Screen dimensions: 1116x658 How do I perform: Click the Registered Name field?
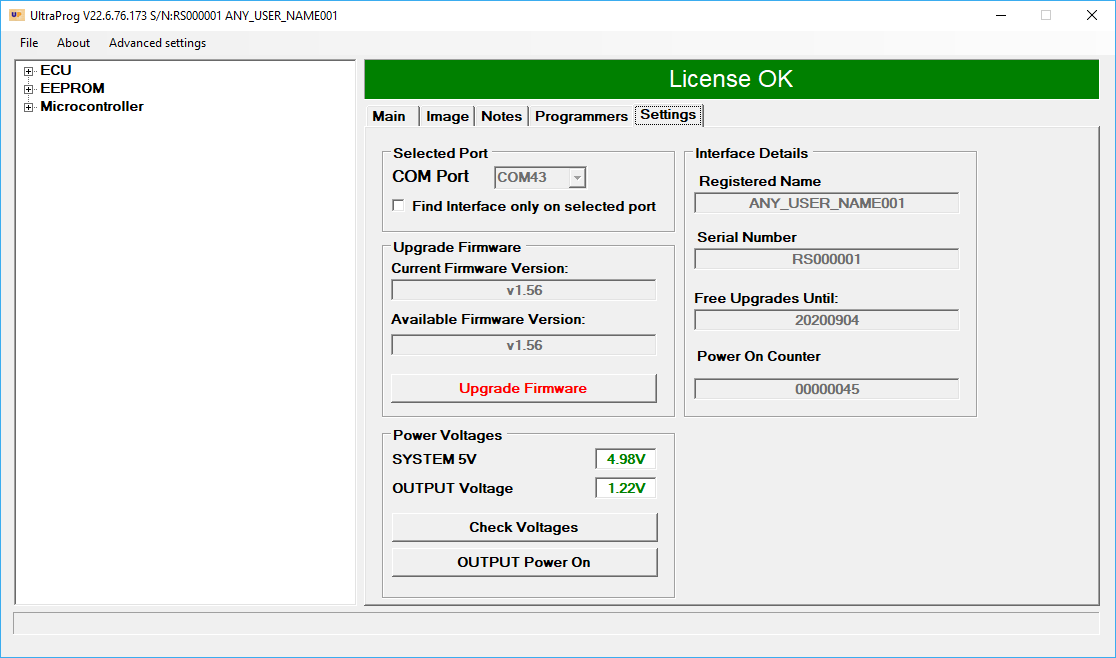click(826, 203)
